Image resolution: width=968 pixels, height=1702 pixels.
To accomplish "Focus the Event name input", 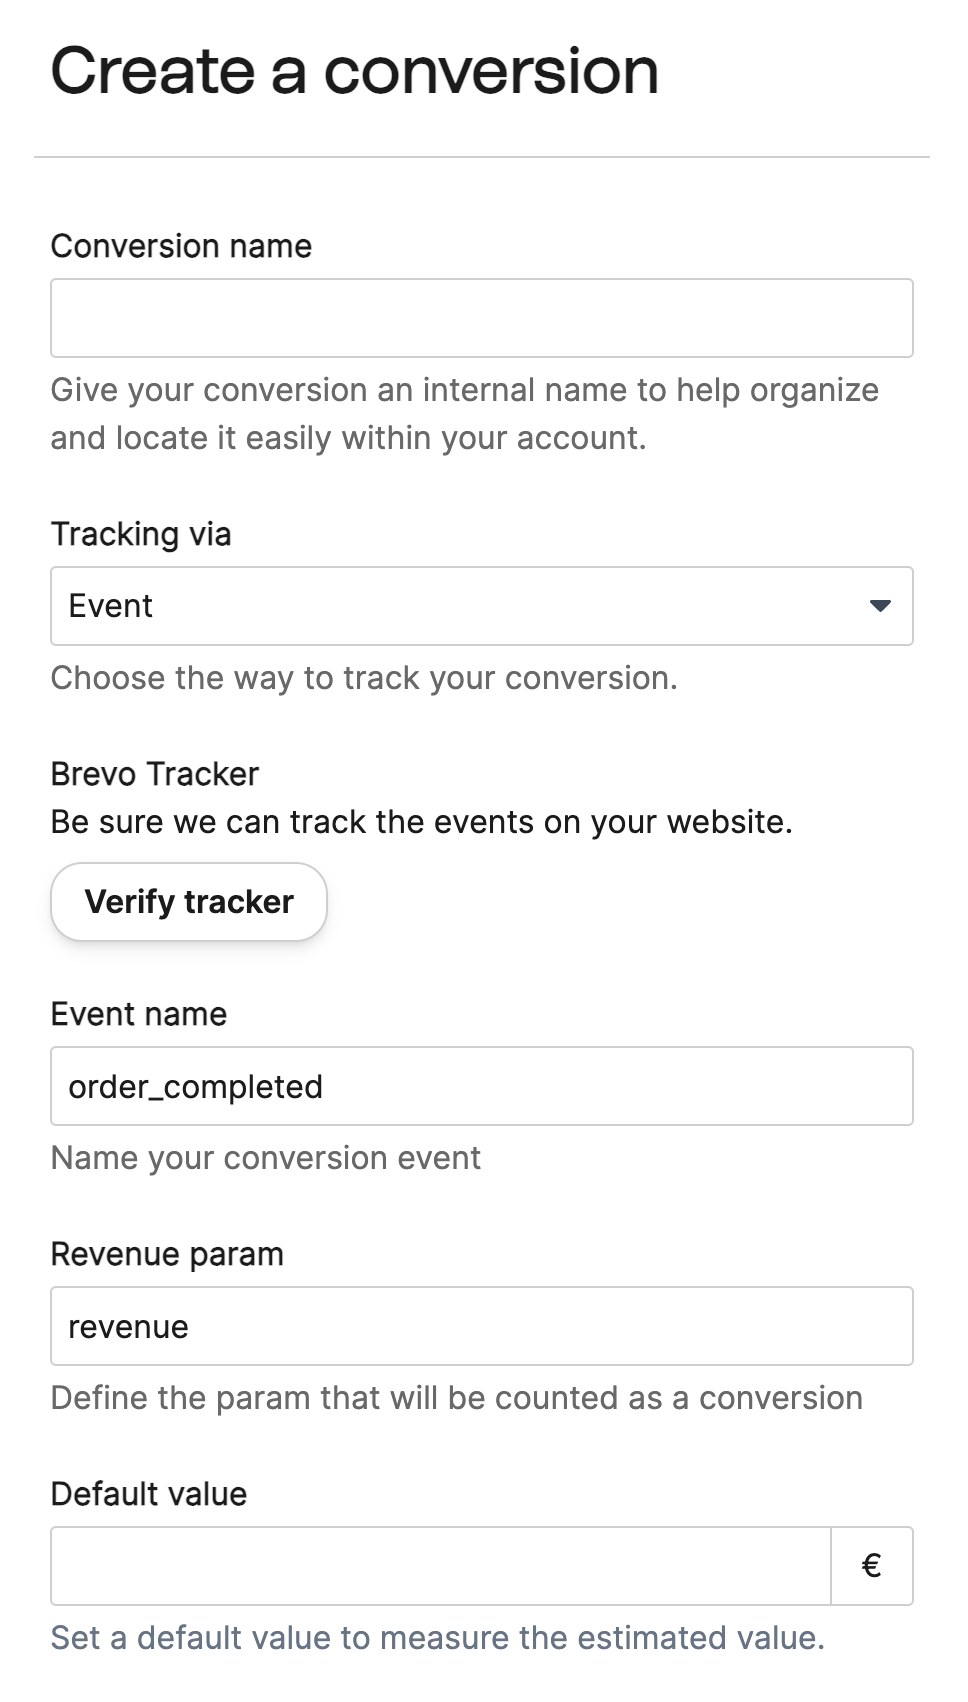I will click(x=482, y=1086).
